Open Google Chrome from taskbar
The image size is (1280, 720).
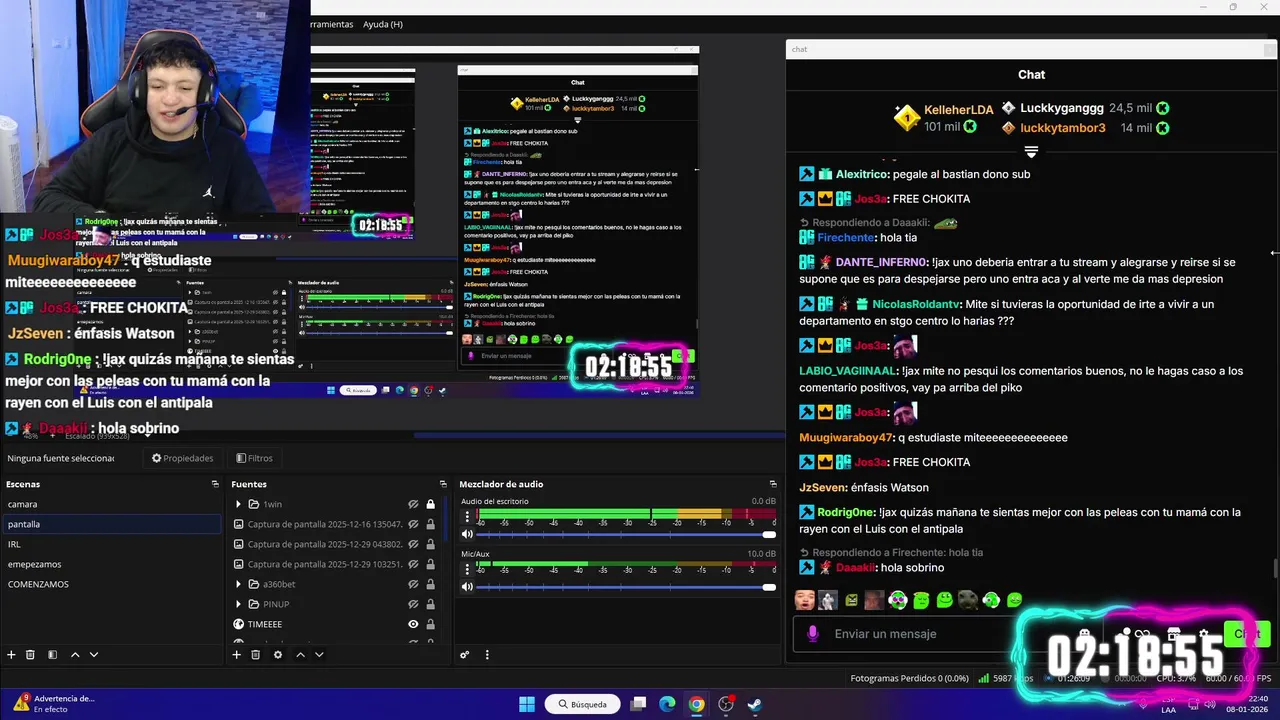pos(696,704)
